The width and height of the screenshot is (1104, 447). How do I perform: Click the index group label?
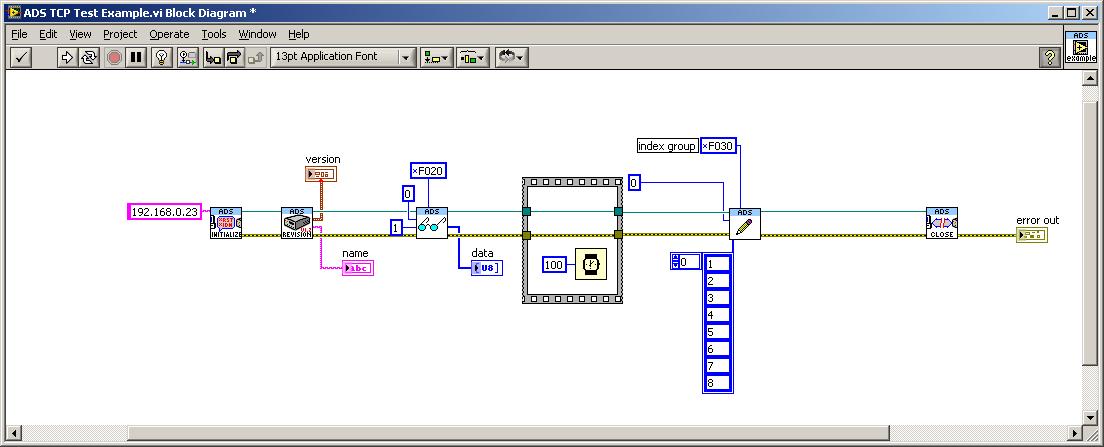667,146
